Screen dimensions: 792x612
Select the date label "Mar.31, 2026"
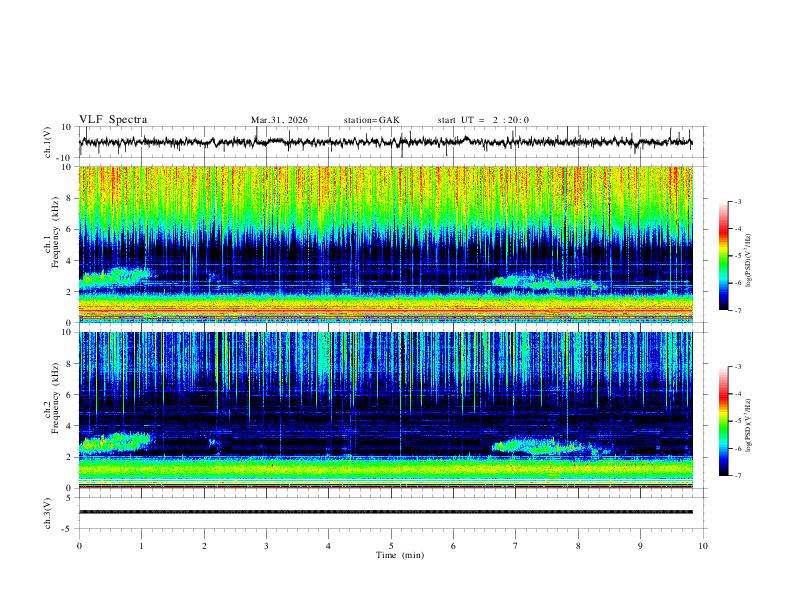click(x=279, y=120)
